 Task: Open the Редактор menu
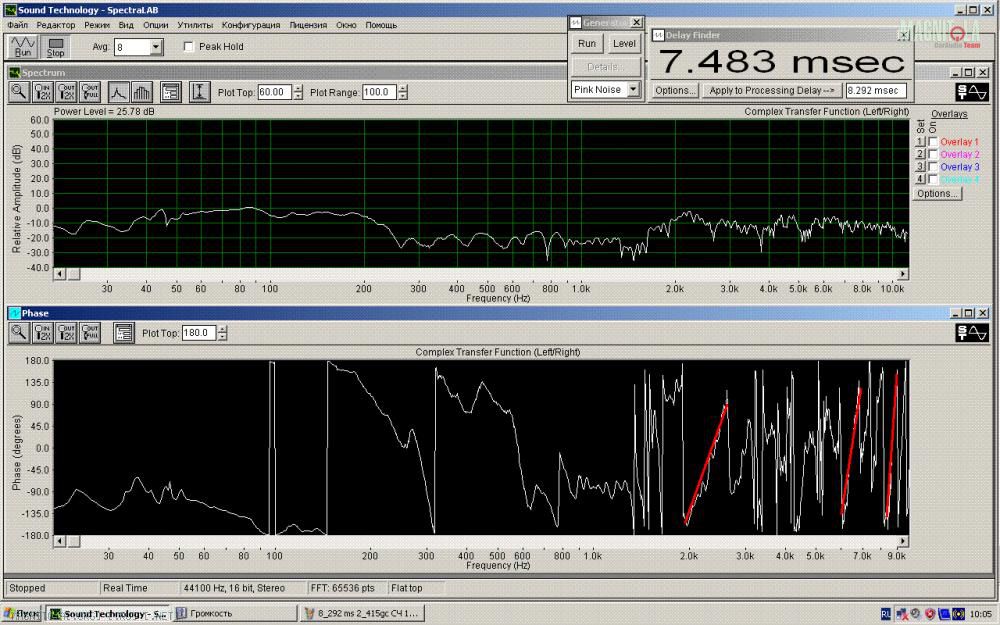point(56,25)
